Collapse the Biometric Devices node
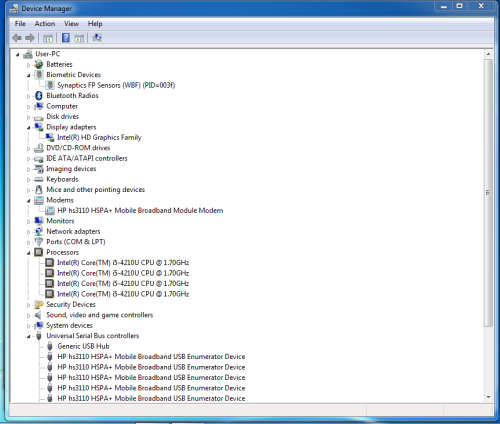The height and width of the screenshot is (424, 500). 29,75
